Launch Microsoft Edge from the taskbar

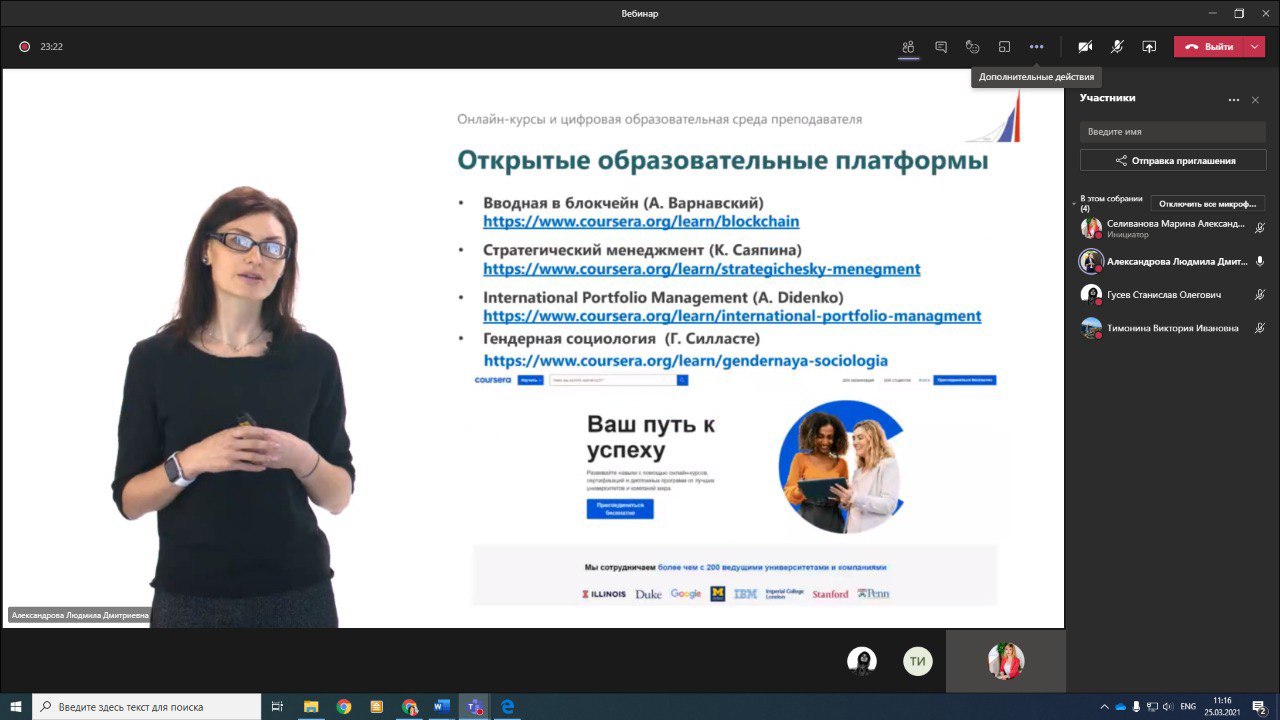coord(507,707)
